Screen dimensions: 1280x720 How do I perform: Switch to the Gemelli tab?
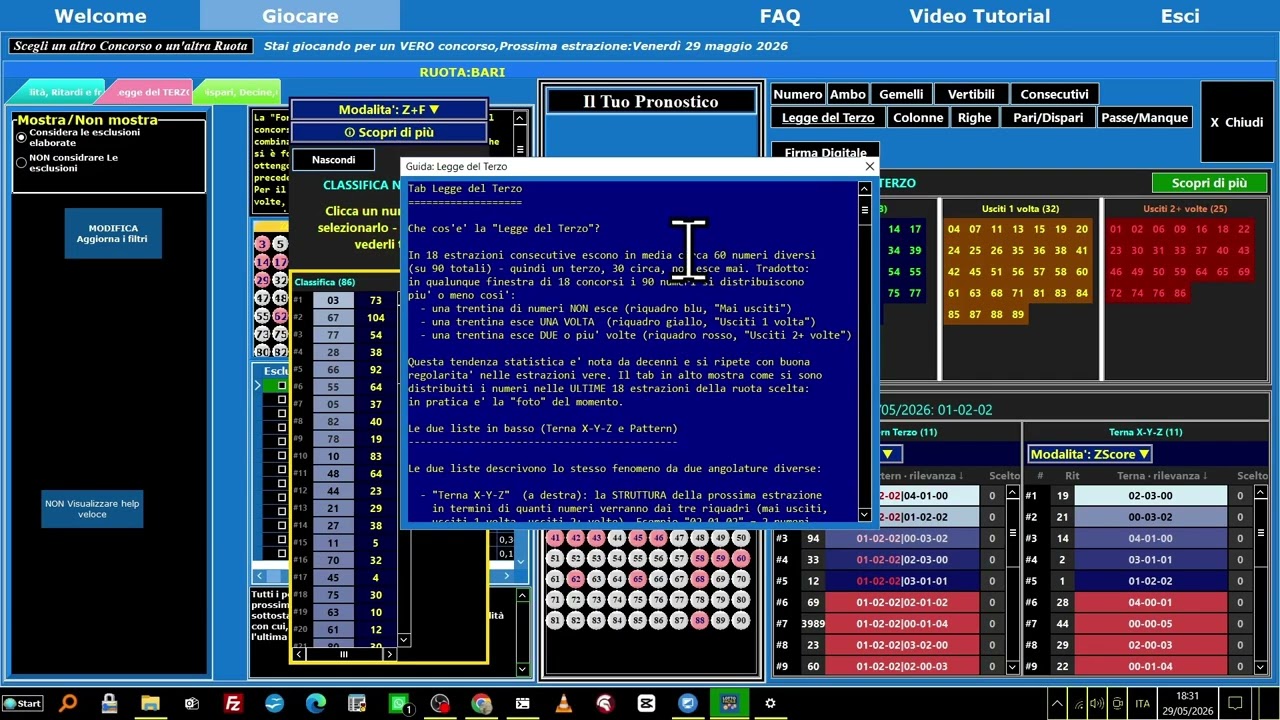(901, 94)
